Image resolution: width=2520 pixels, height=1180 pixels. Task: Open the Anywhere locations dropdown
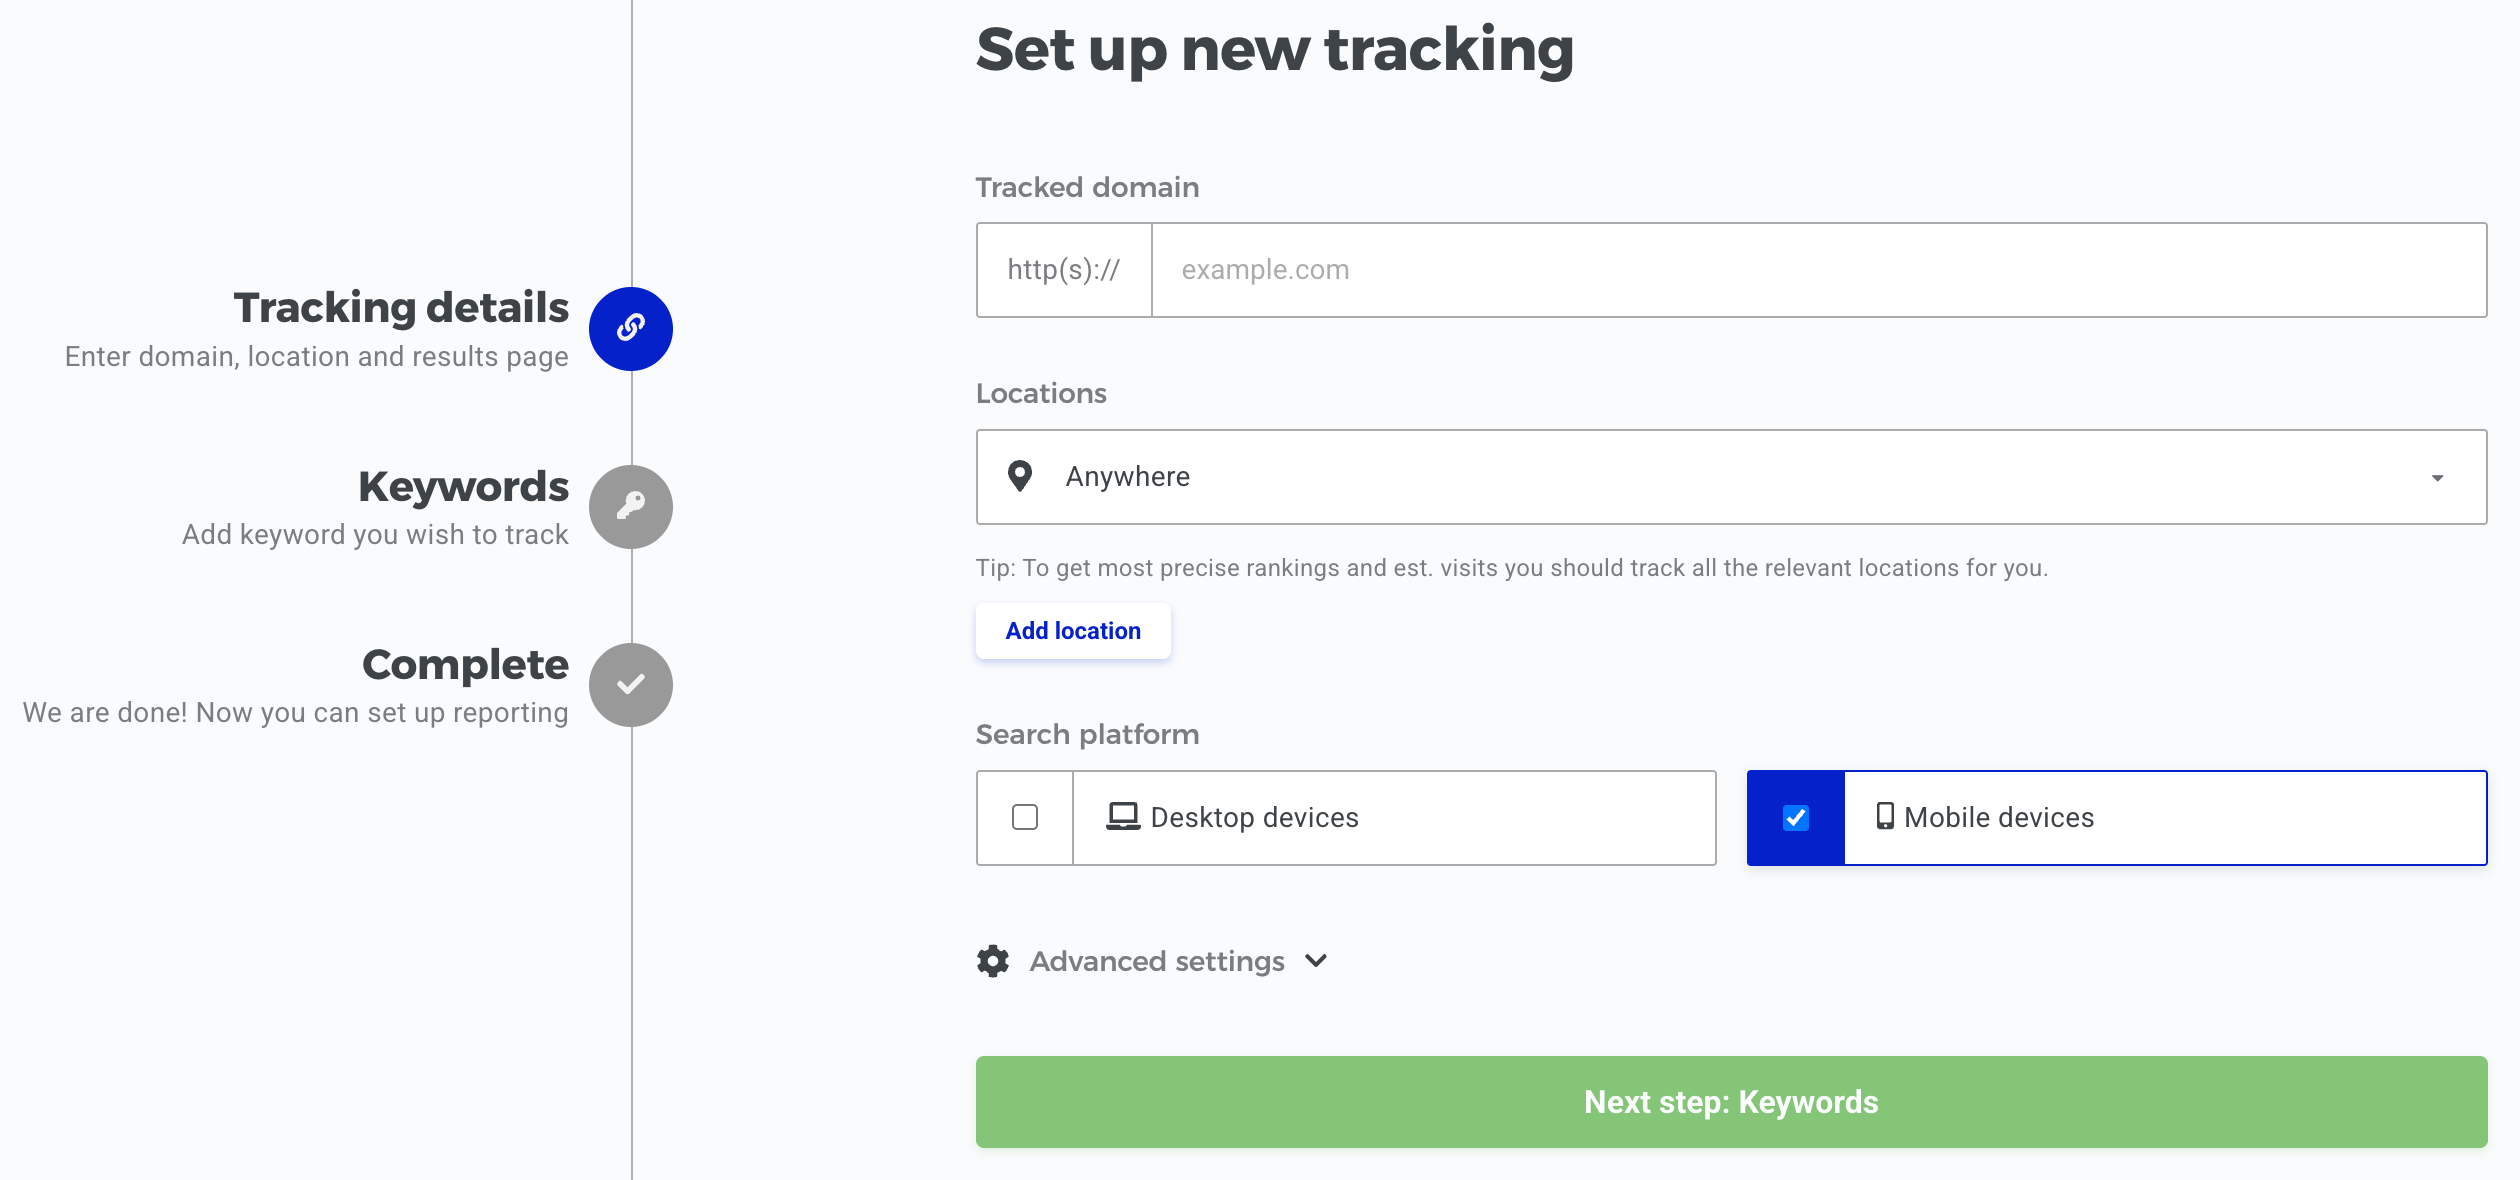pos(1731,477)
